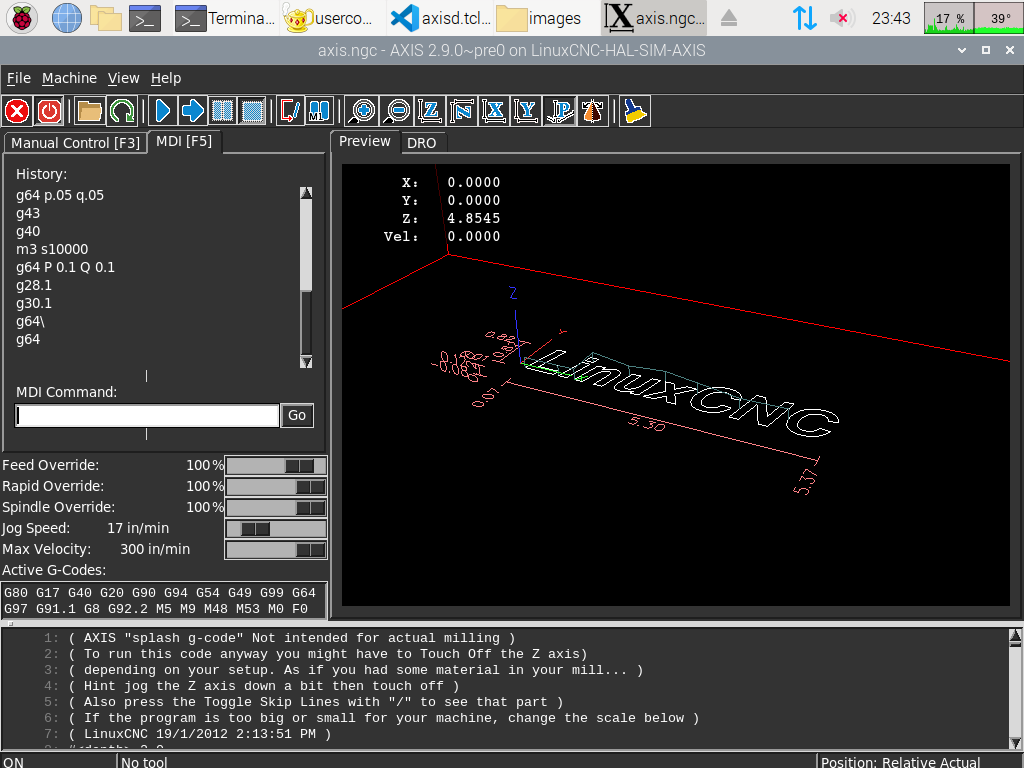Toggle the Emergency Stop button
1024x768 pixels.
17,111
